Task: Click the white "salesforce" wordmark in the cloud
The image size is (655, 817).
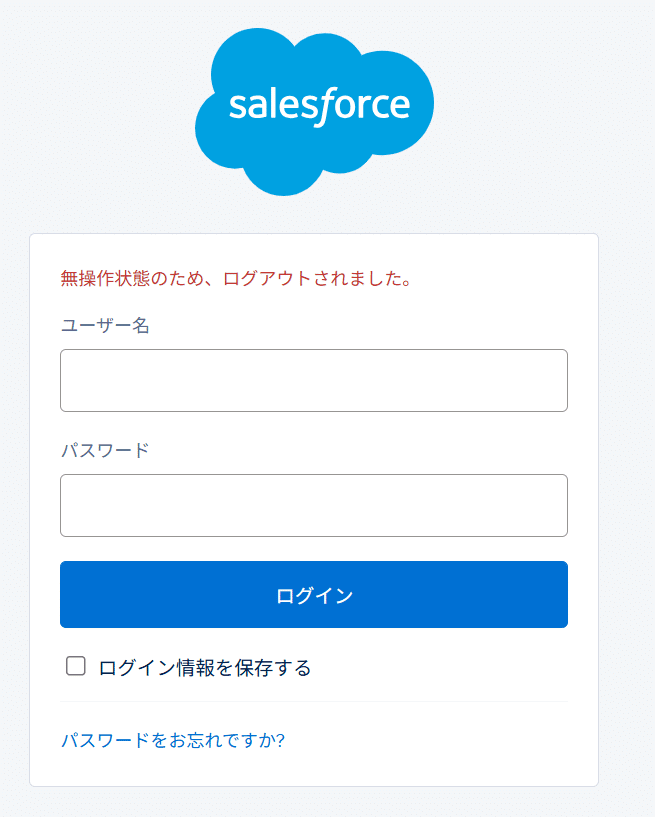Action: tap(319, 105)
